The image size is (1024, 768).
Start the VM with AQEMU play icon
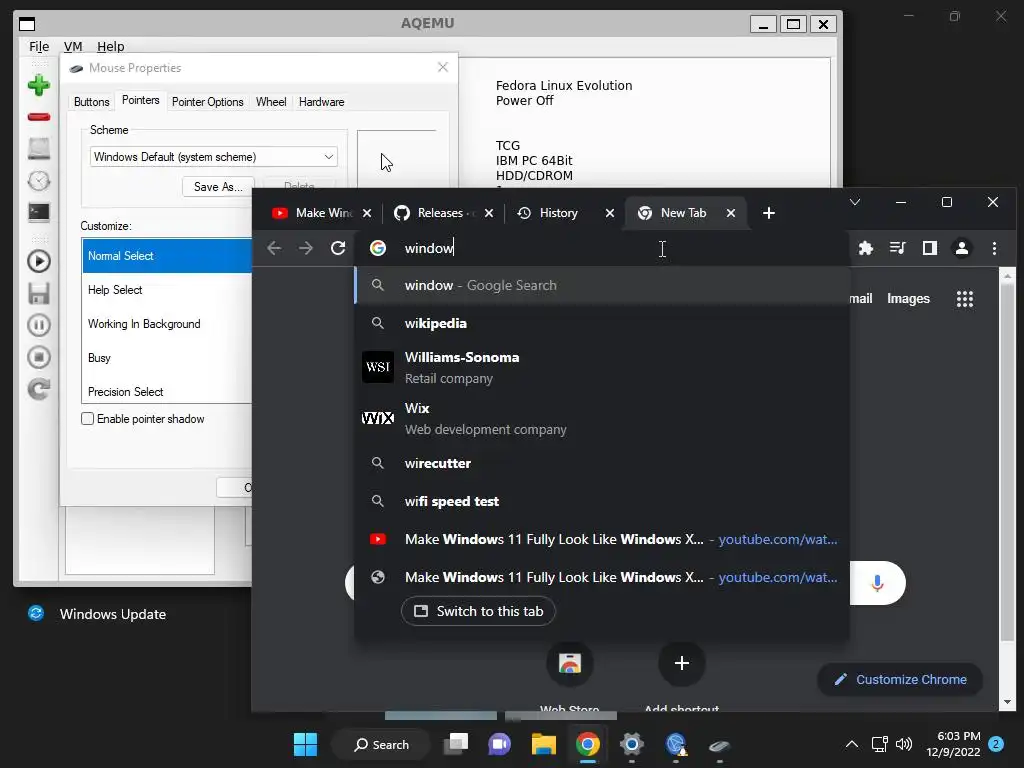click(x=39, y=261)
